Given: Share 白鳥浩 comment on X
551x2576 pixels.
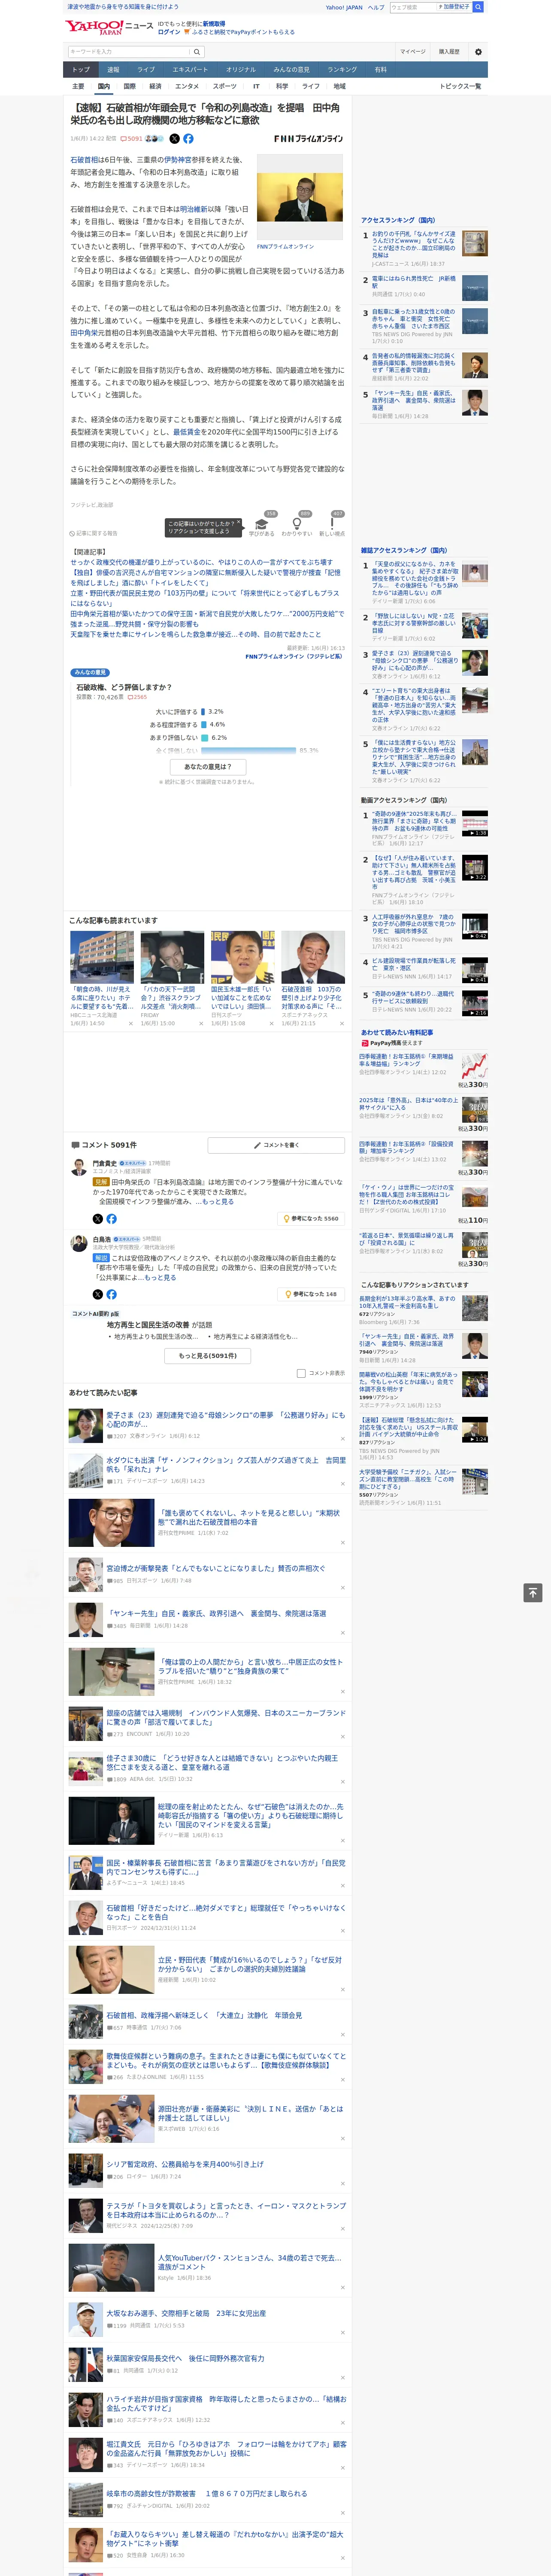Looking at the screenshot, I should click(x=98, y=1294).
